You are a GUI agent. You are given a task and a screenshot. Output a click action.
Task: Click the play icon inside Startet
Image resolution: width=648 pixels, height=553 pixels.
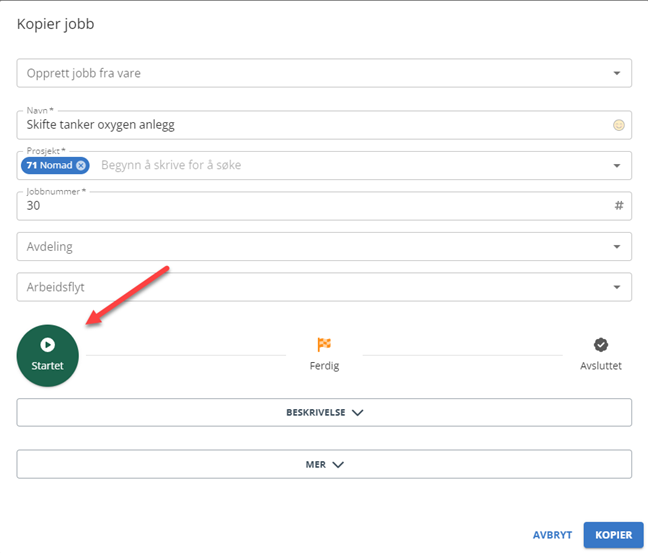[x=48, y=345]
